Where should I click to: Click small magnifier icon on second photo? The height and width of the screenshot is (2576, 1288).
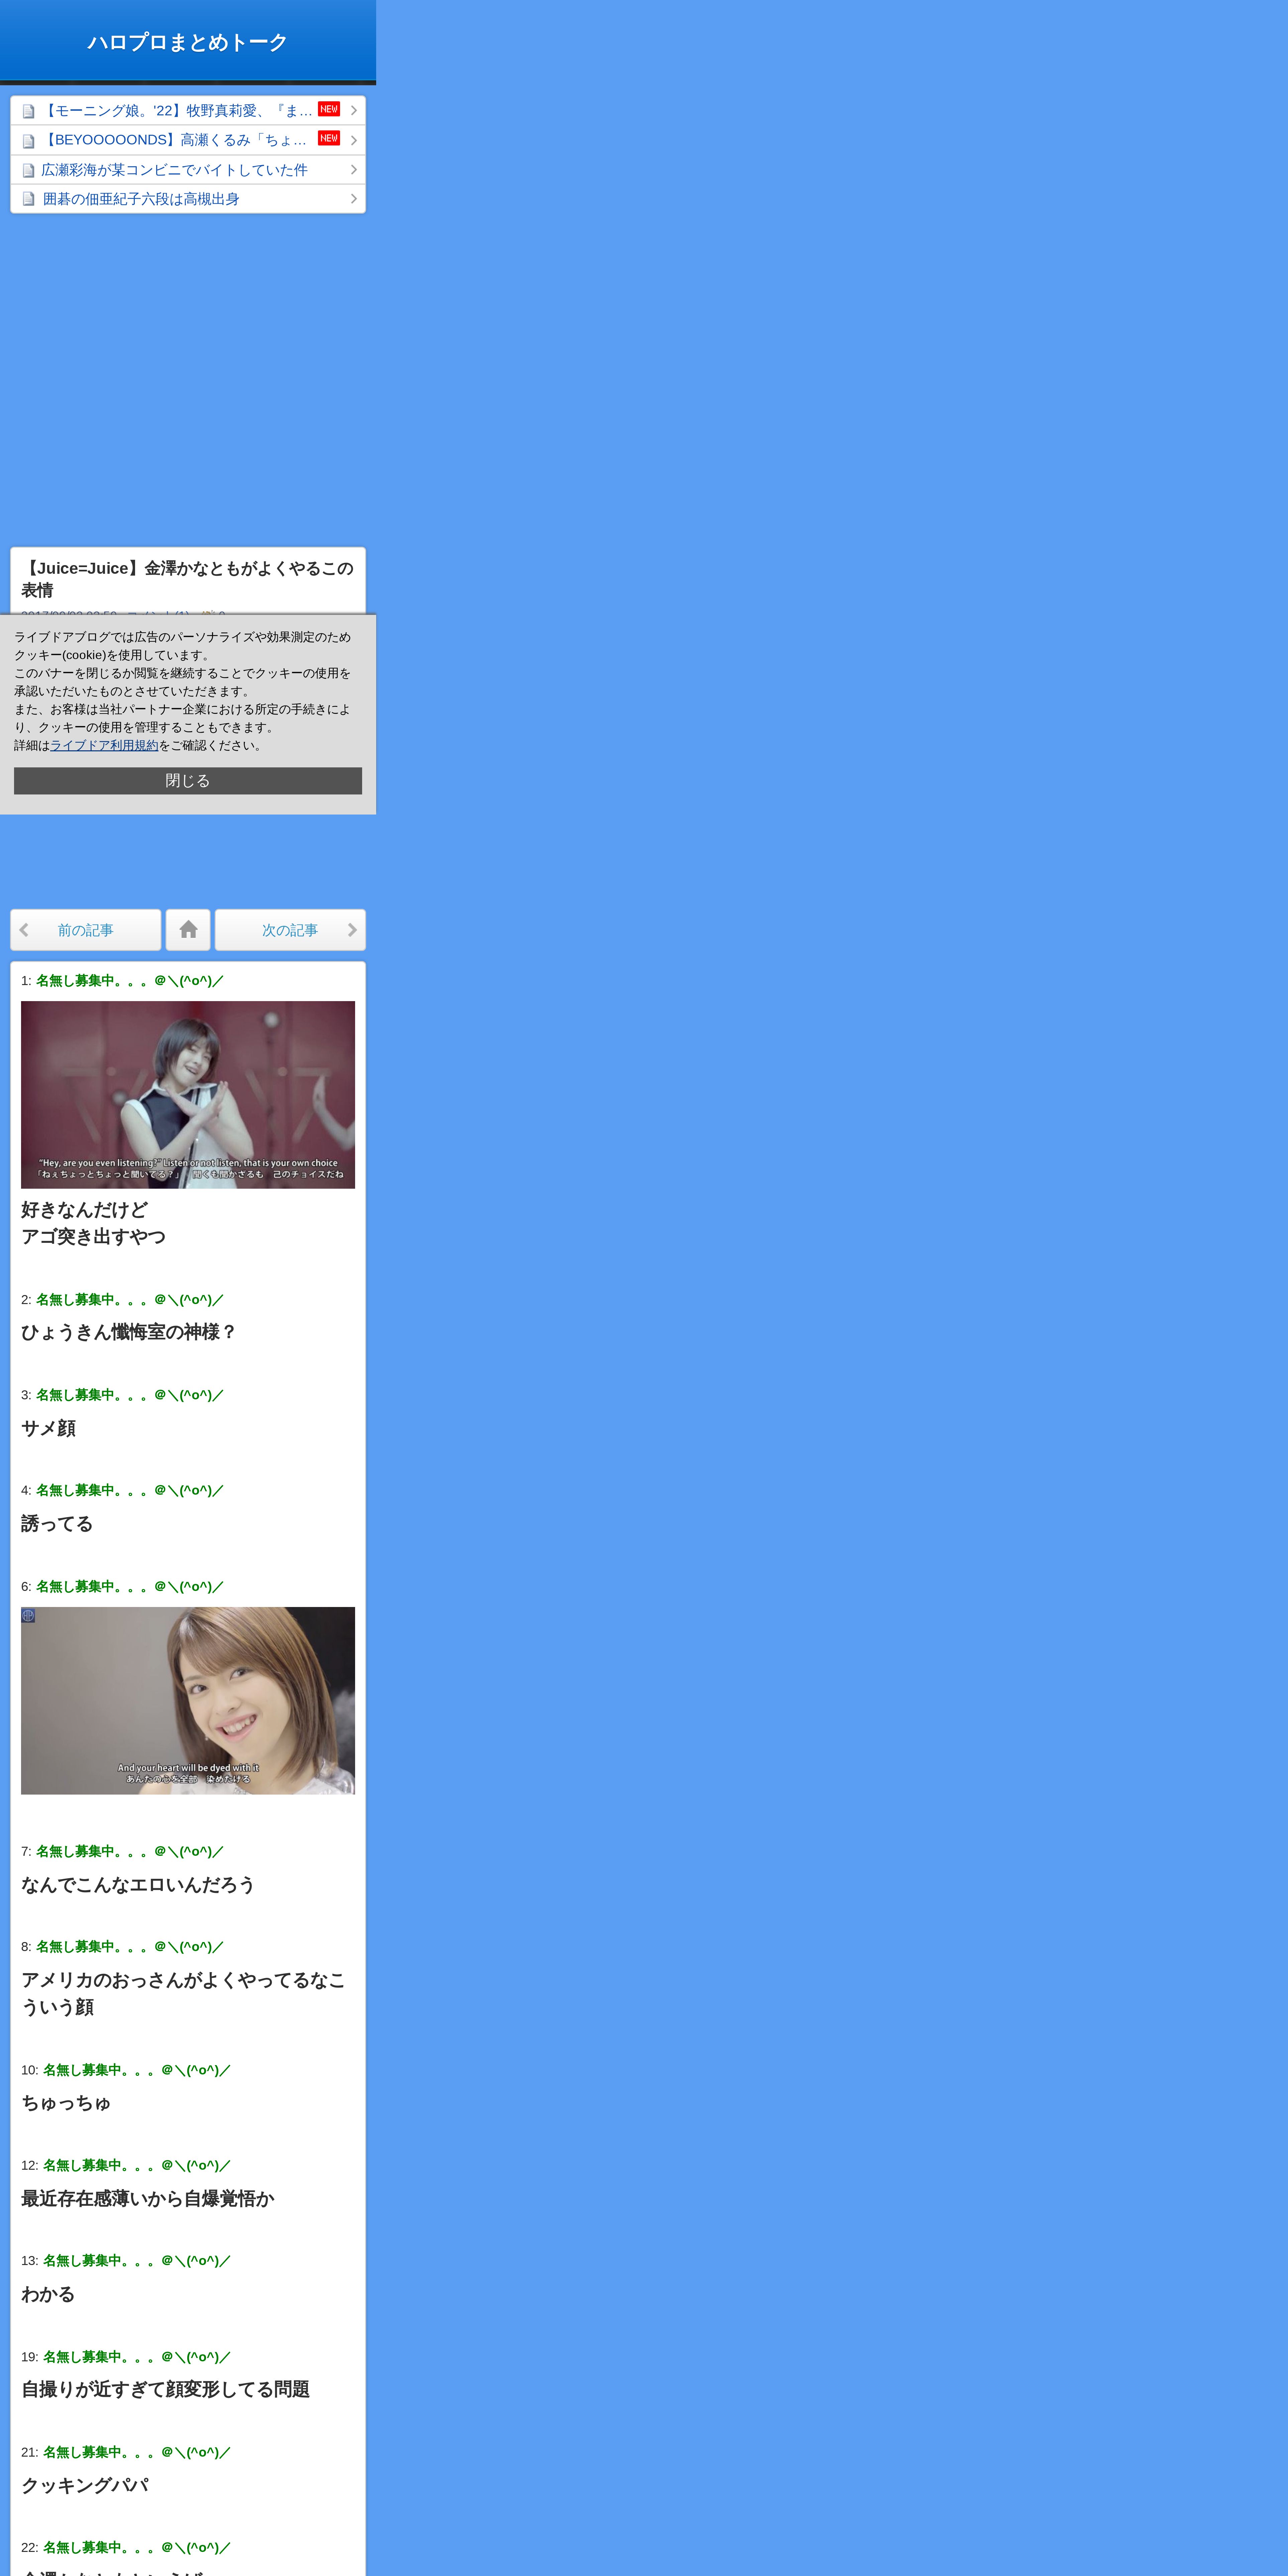[x=28, y=1615]
